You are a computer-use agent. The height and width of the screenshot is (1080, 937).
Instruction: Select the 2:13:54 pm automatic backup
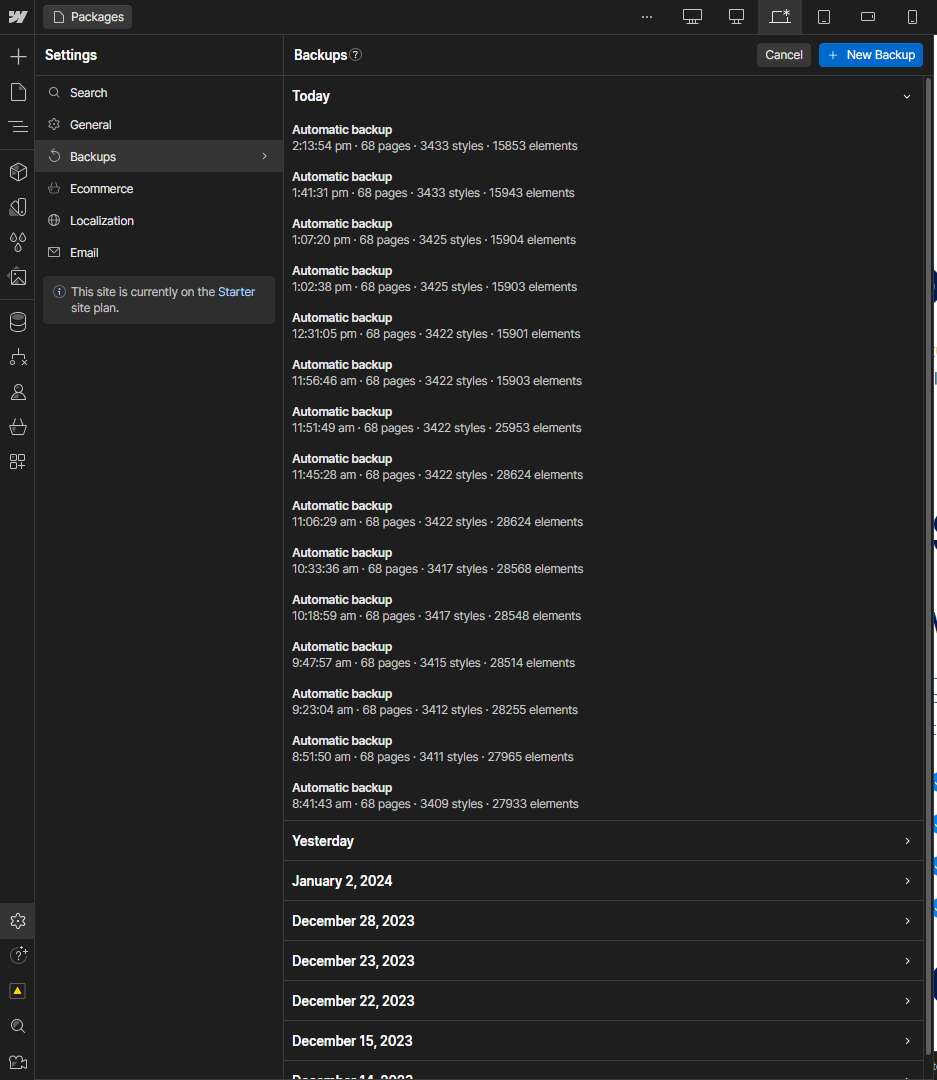click(x=604, y=138)
